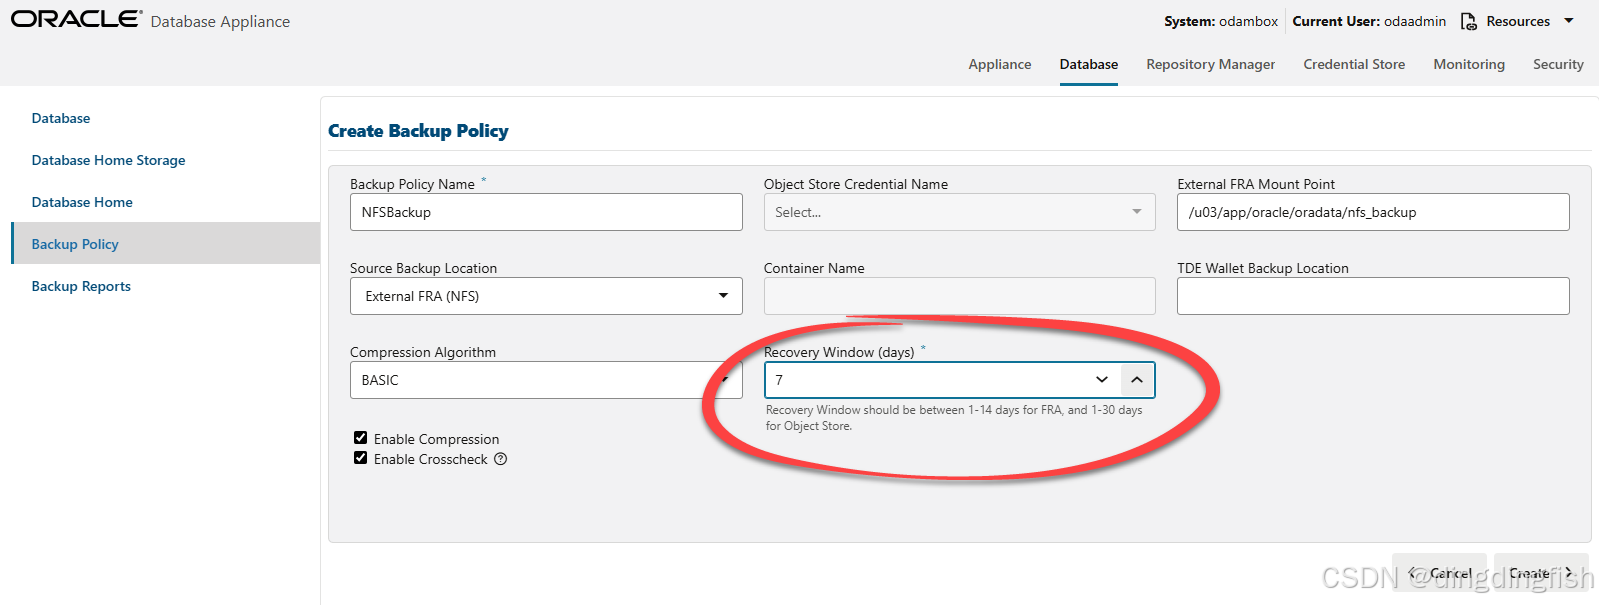Click the TDE Wallet Backup Location field
The width and height of the screenshot is (1599, 605).
click(x=1373, y=296)
